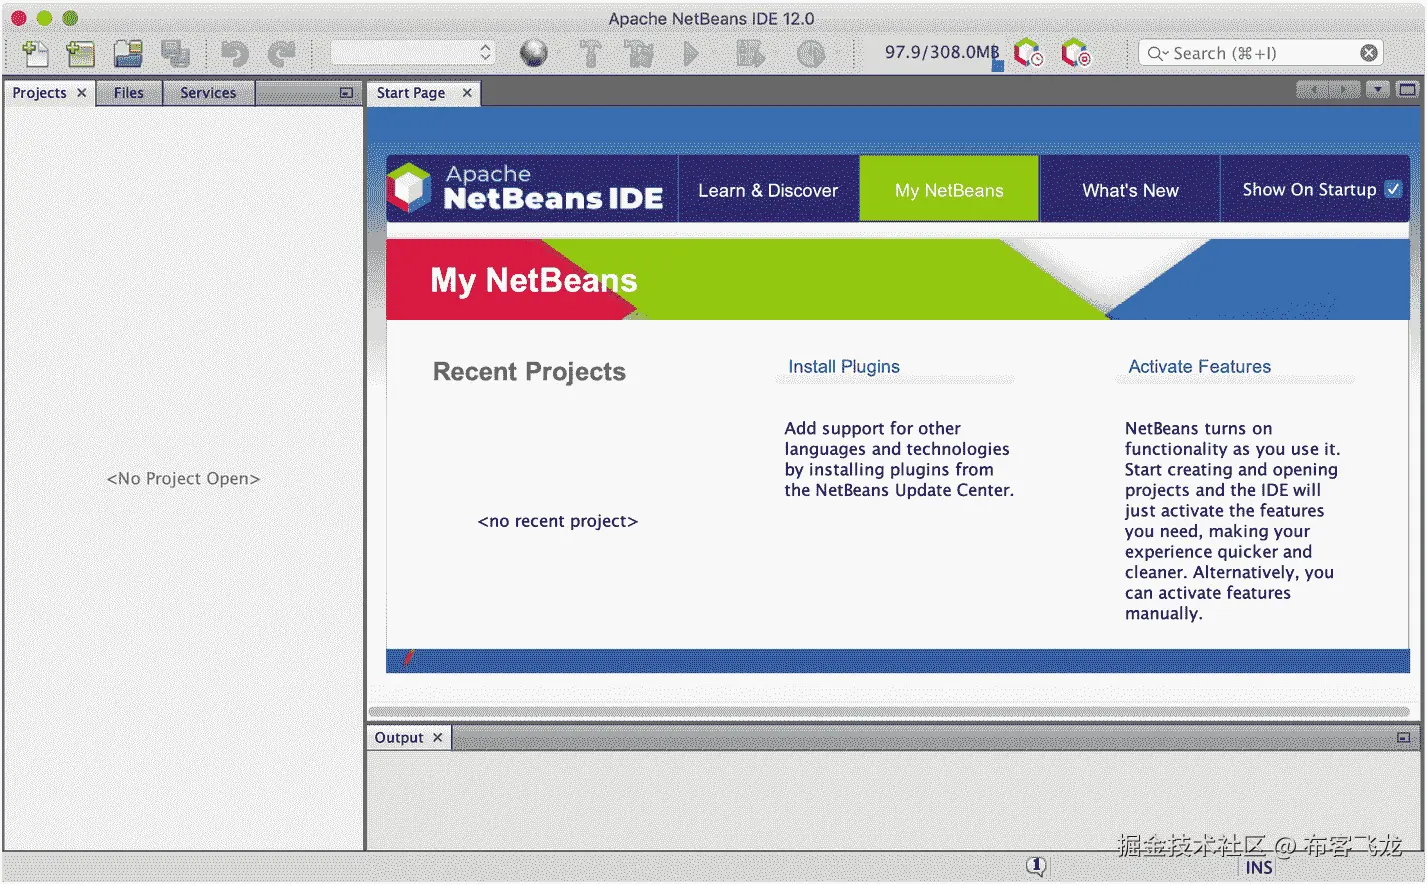Viewport: 1427px width, 884px height.
Task: Click the <no recent project> text
Action: [x=558, y=521]
